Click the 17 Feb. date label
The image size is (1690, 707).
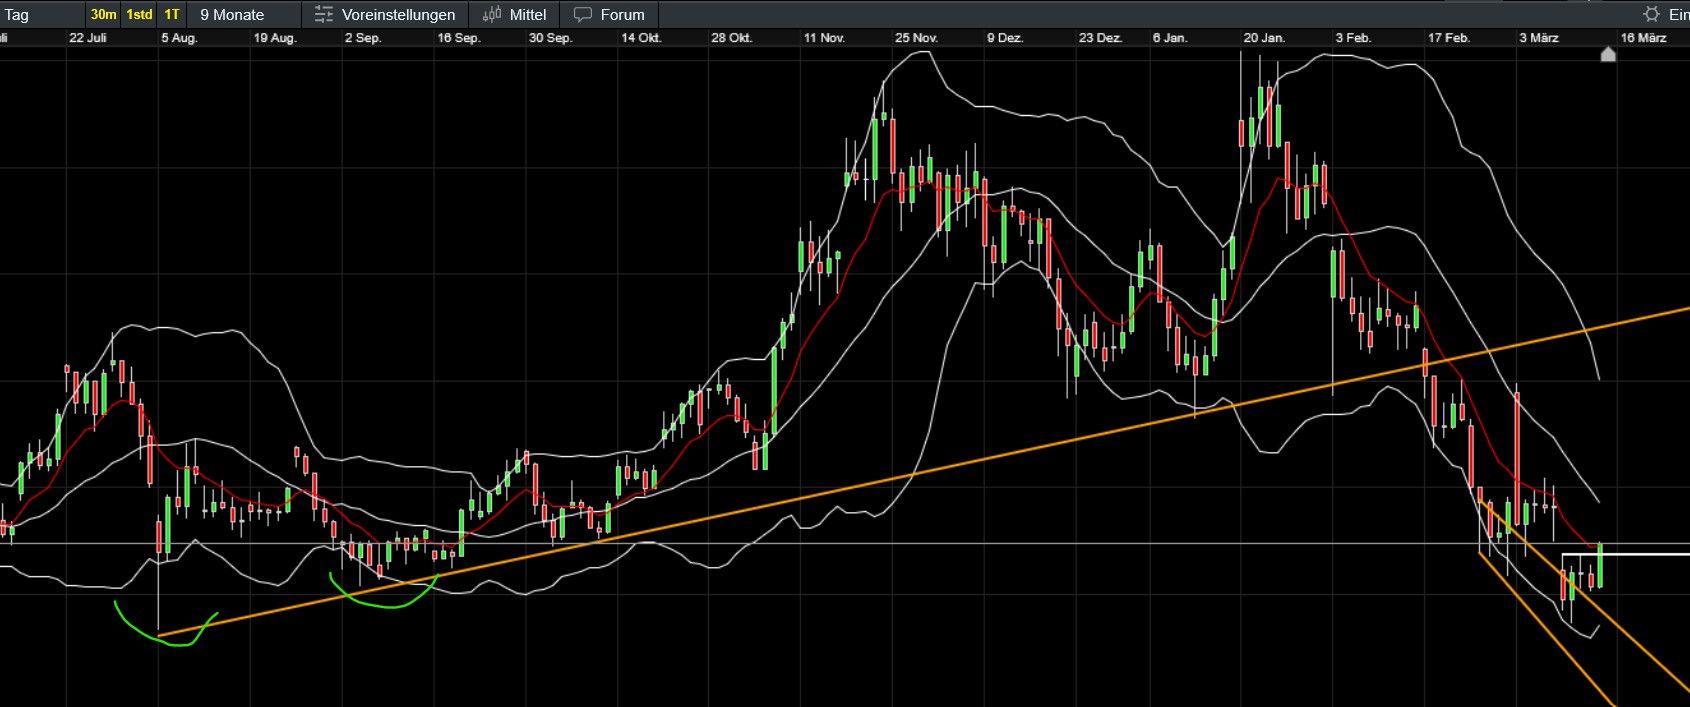[1449, 38]
